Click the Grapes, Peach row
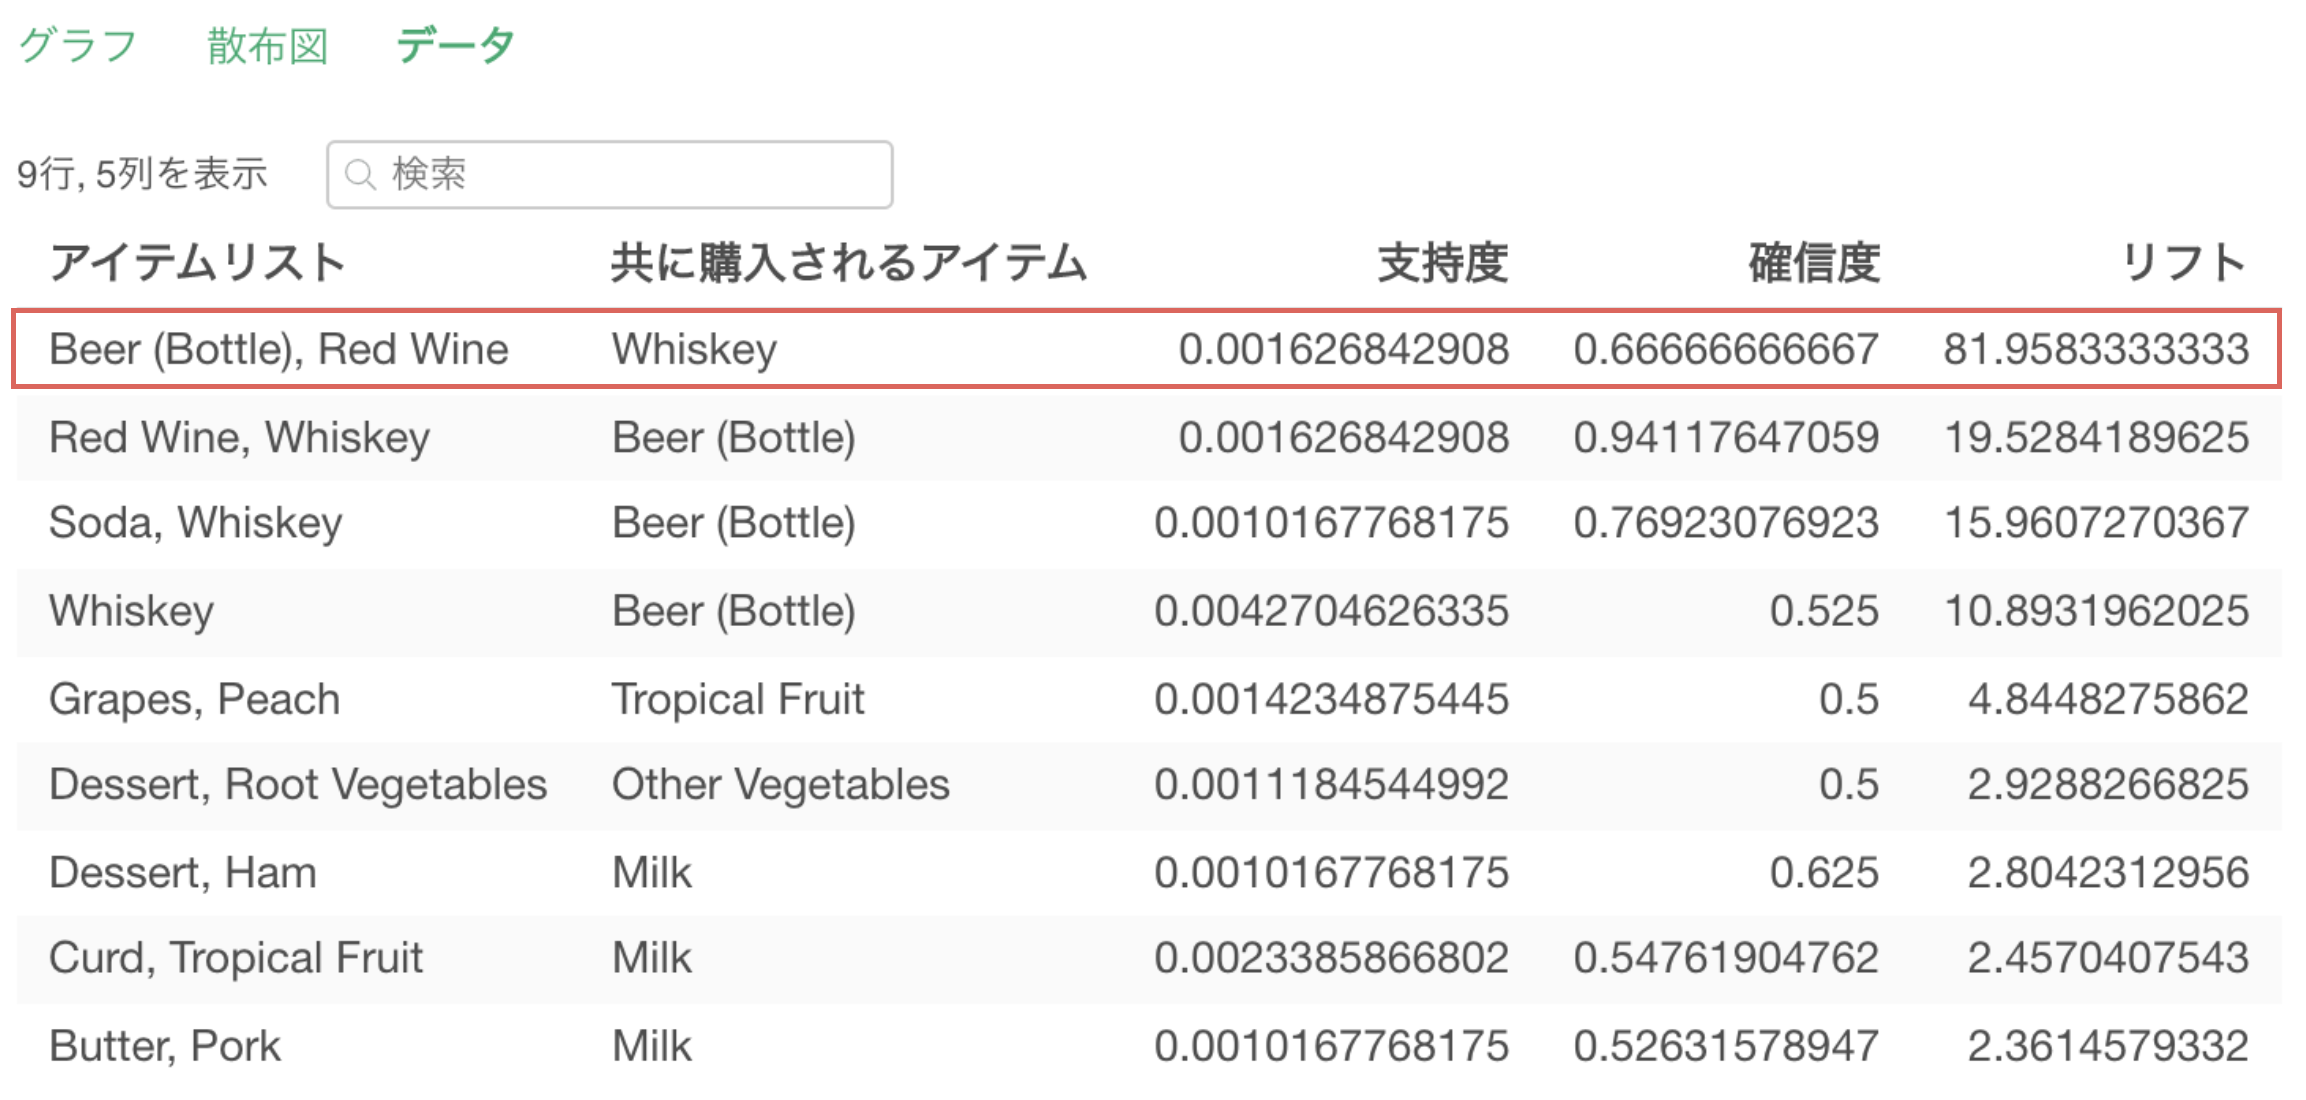2306x1100 pixels. (195, 699)
